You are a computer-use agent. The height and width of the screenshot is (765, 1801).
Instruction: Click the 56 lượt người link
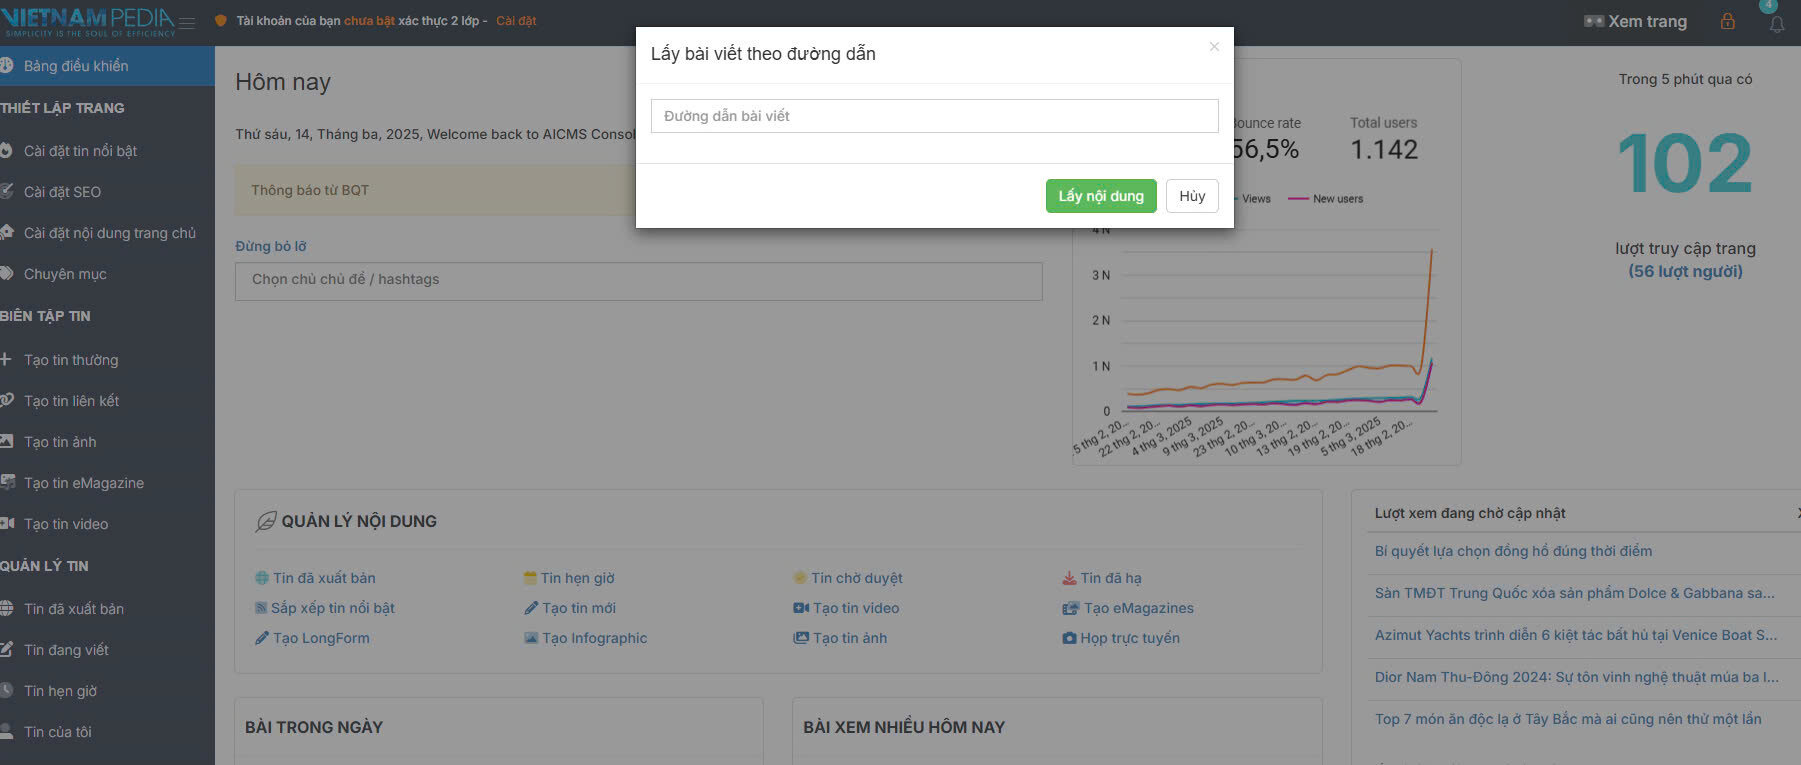point(1685,271)
